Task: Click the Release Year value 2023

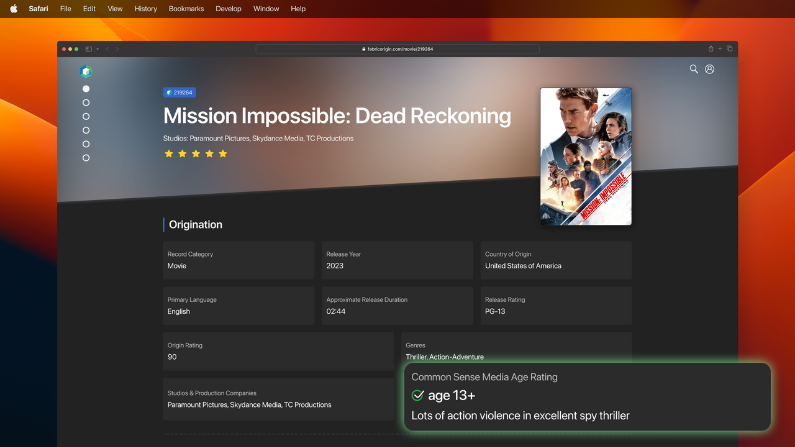Action: pos(335,266)
